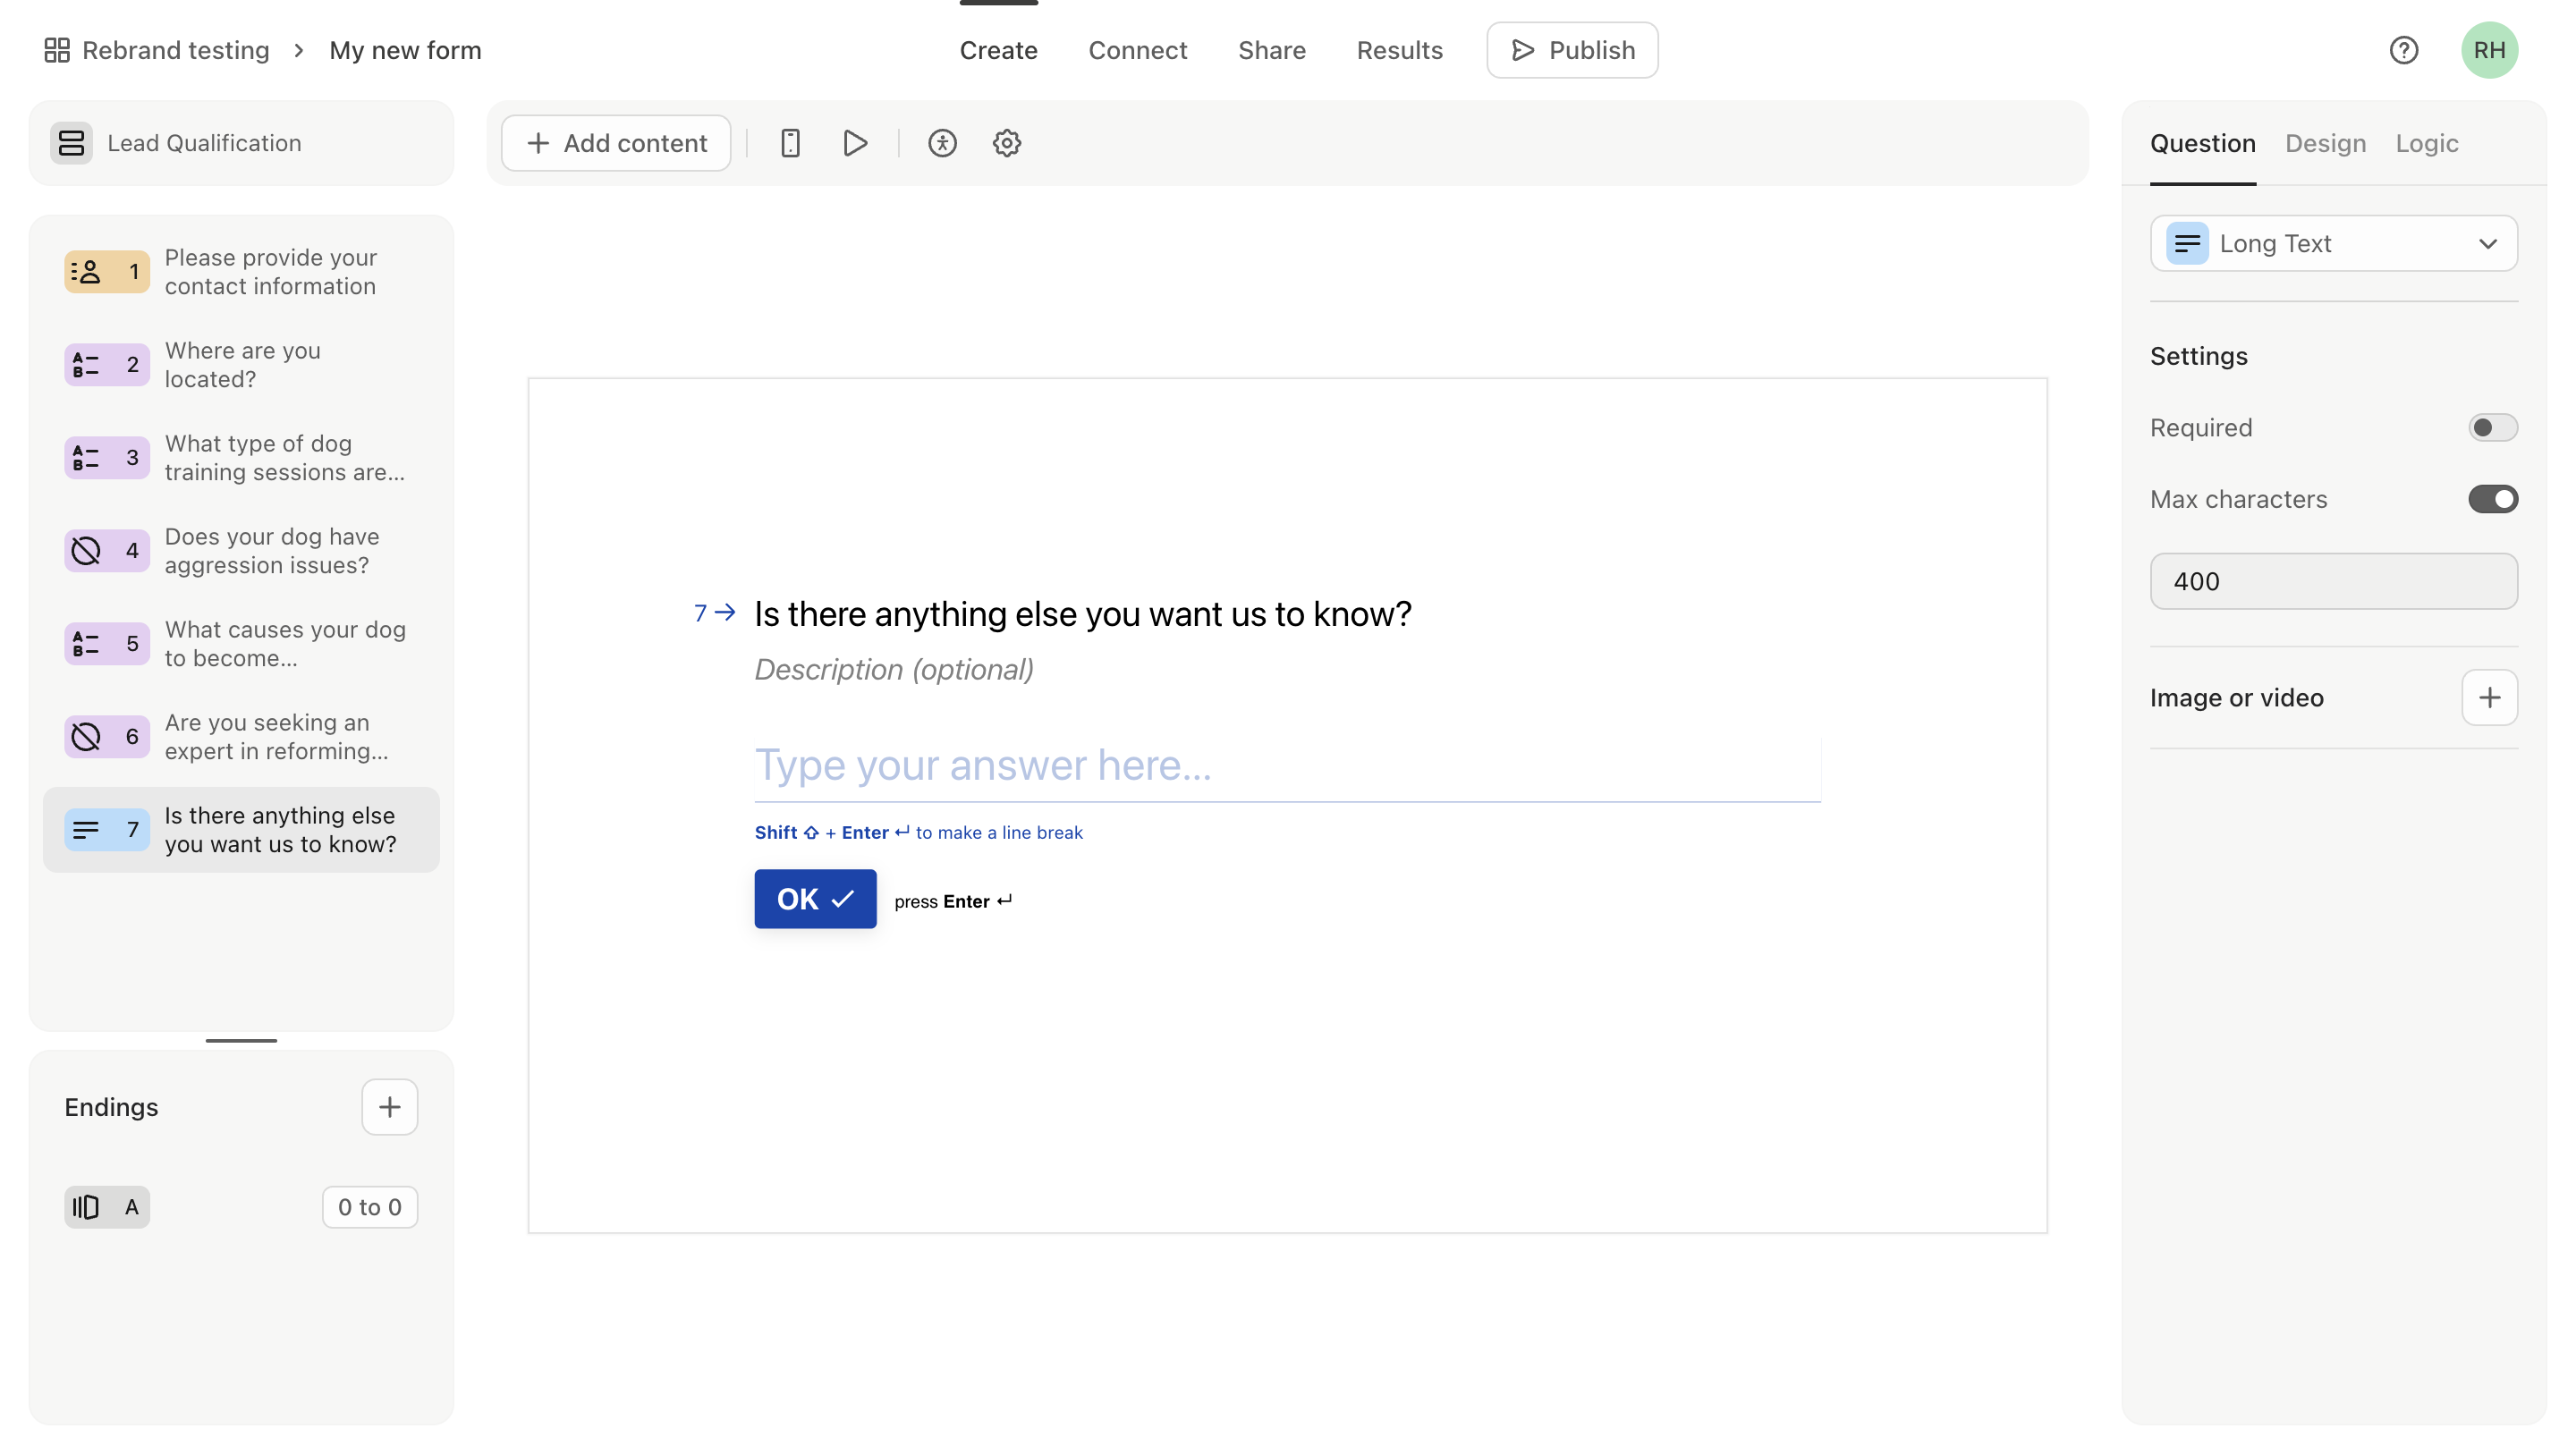This screenshot has height=1454, width=2576.
Task: Click the form settings gear icon
Action: pyautogui.click(x=1006, y=143)
